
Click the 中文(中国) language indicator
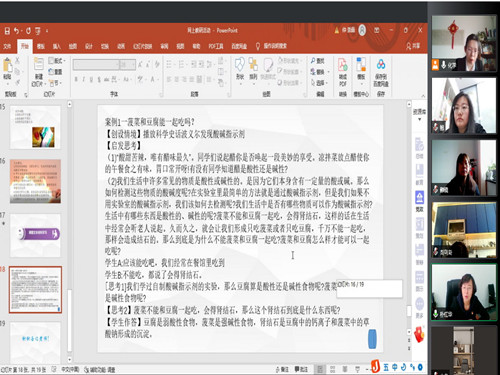pyautogui.click(x=70, y=369)
